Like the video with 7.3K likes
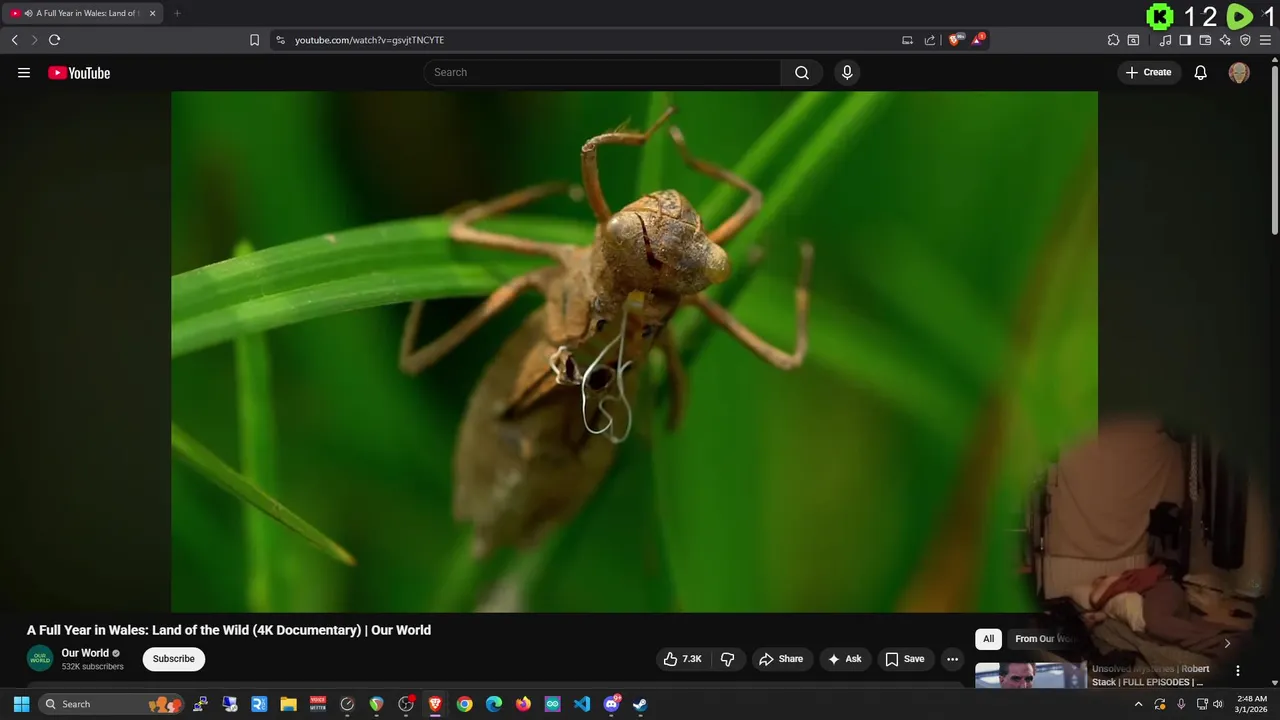 [x=683, y=659]
